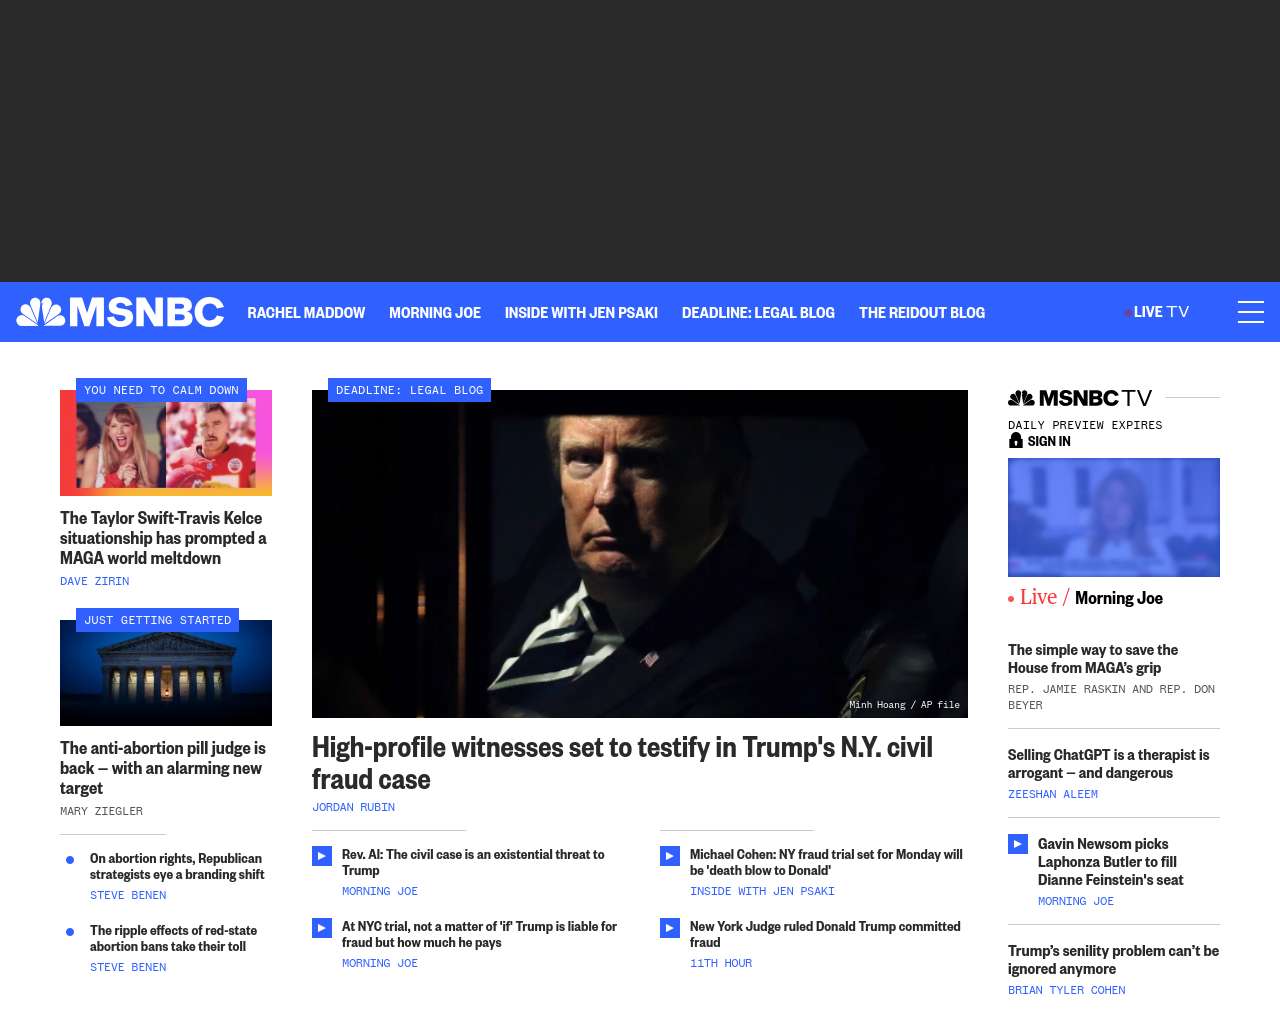This screenshot has height=1024, width=1280.
Task: Click the Supreme Court building thumbnail
Action: click(166, 673)
